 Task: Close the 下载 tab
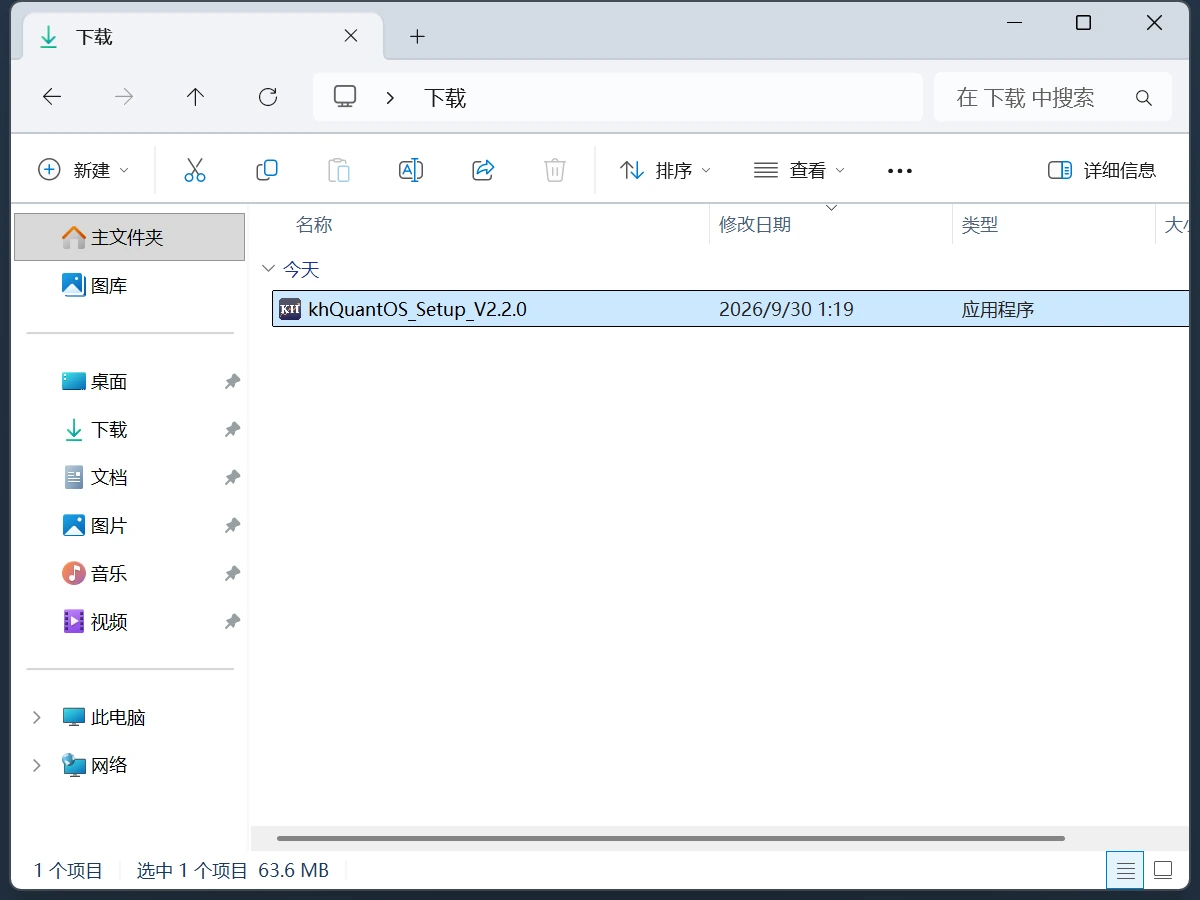coord(351,36)
